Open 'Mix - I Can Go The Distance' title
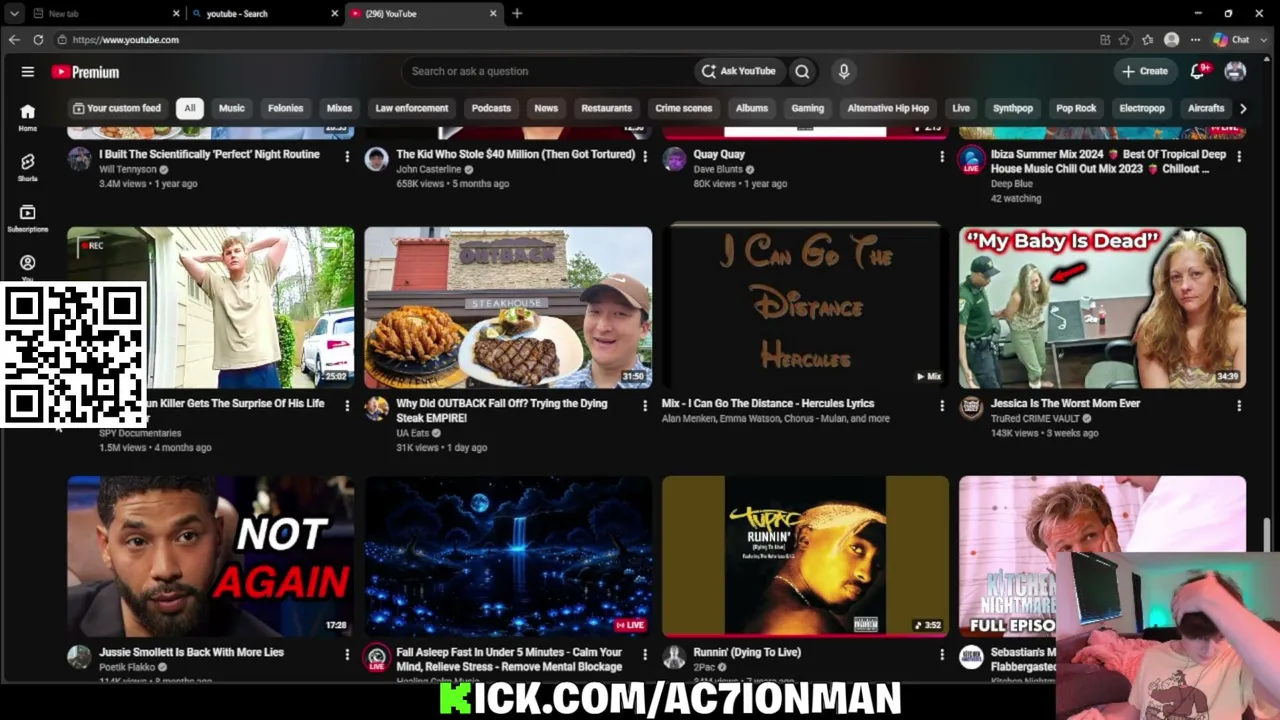 768,403
